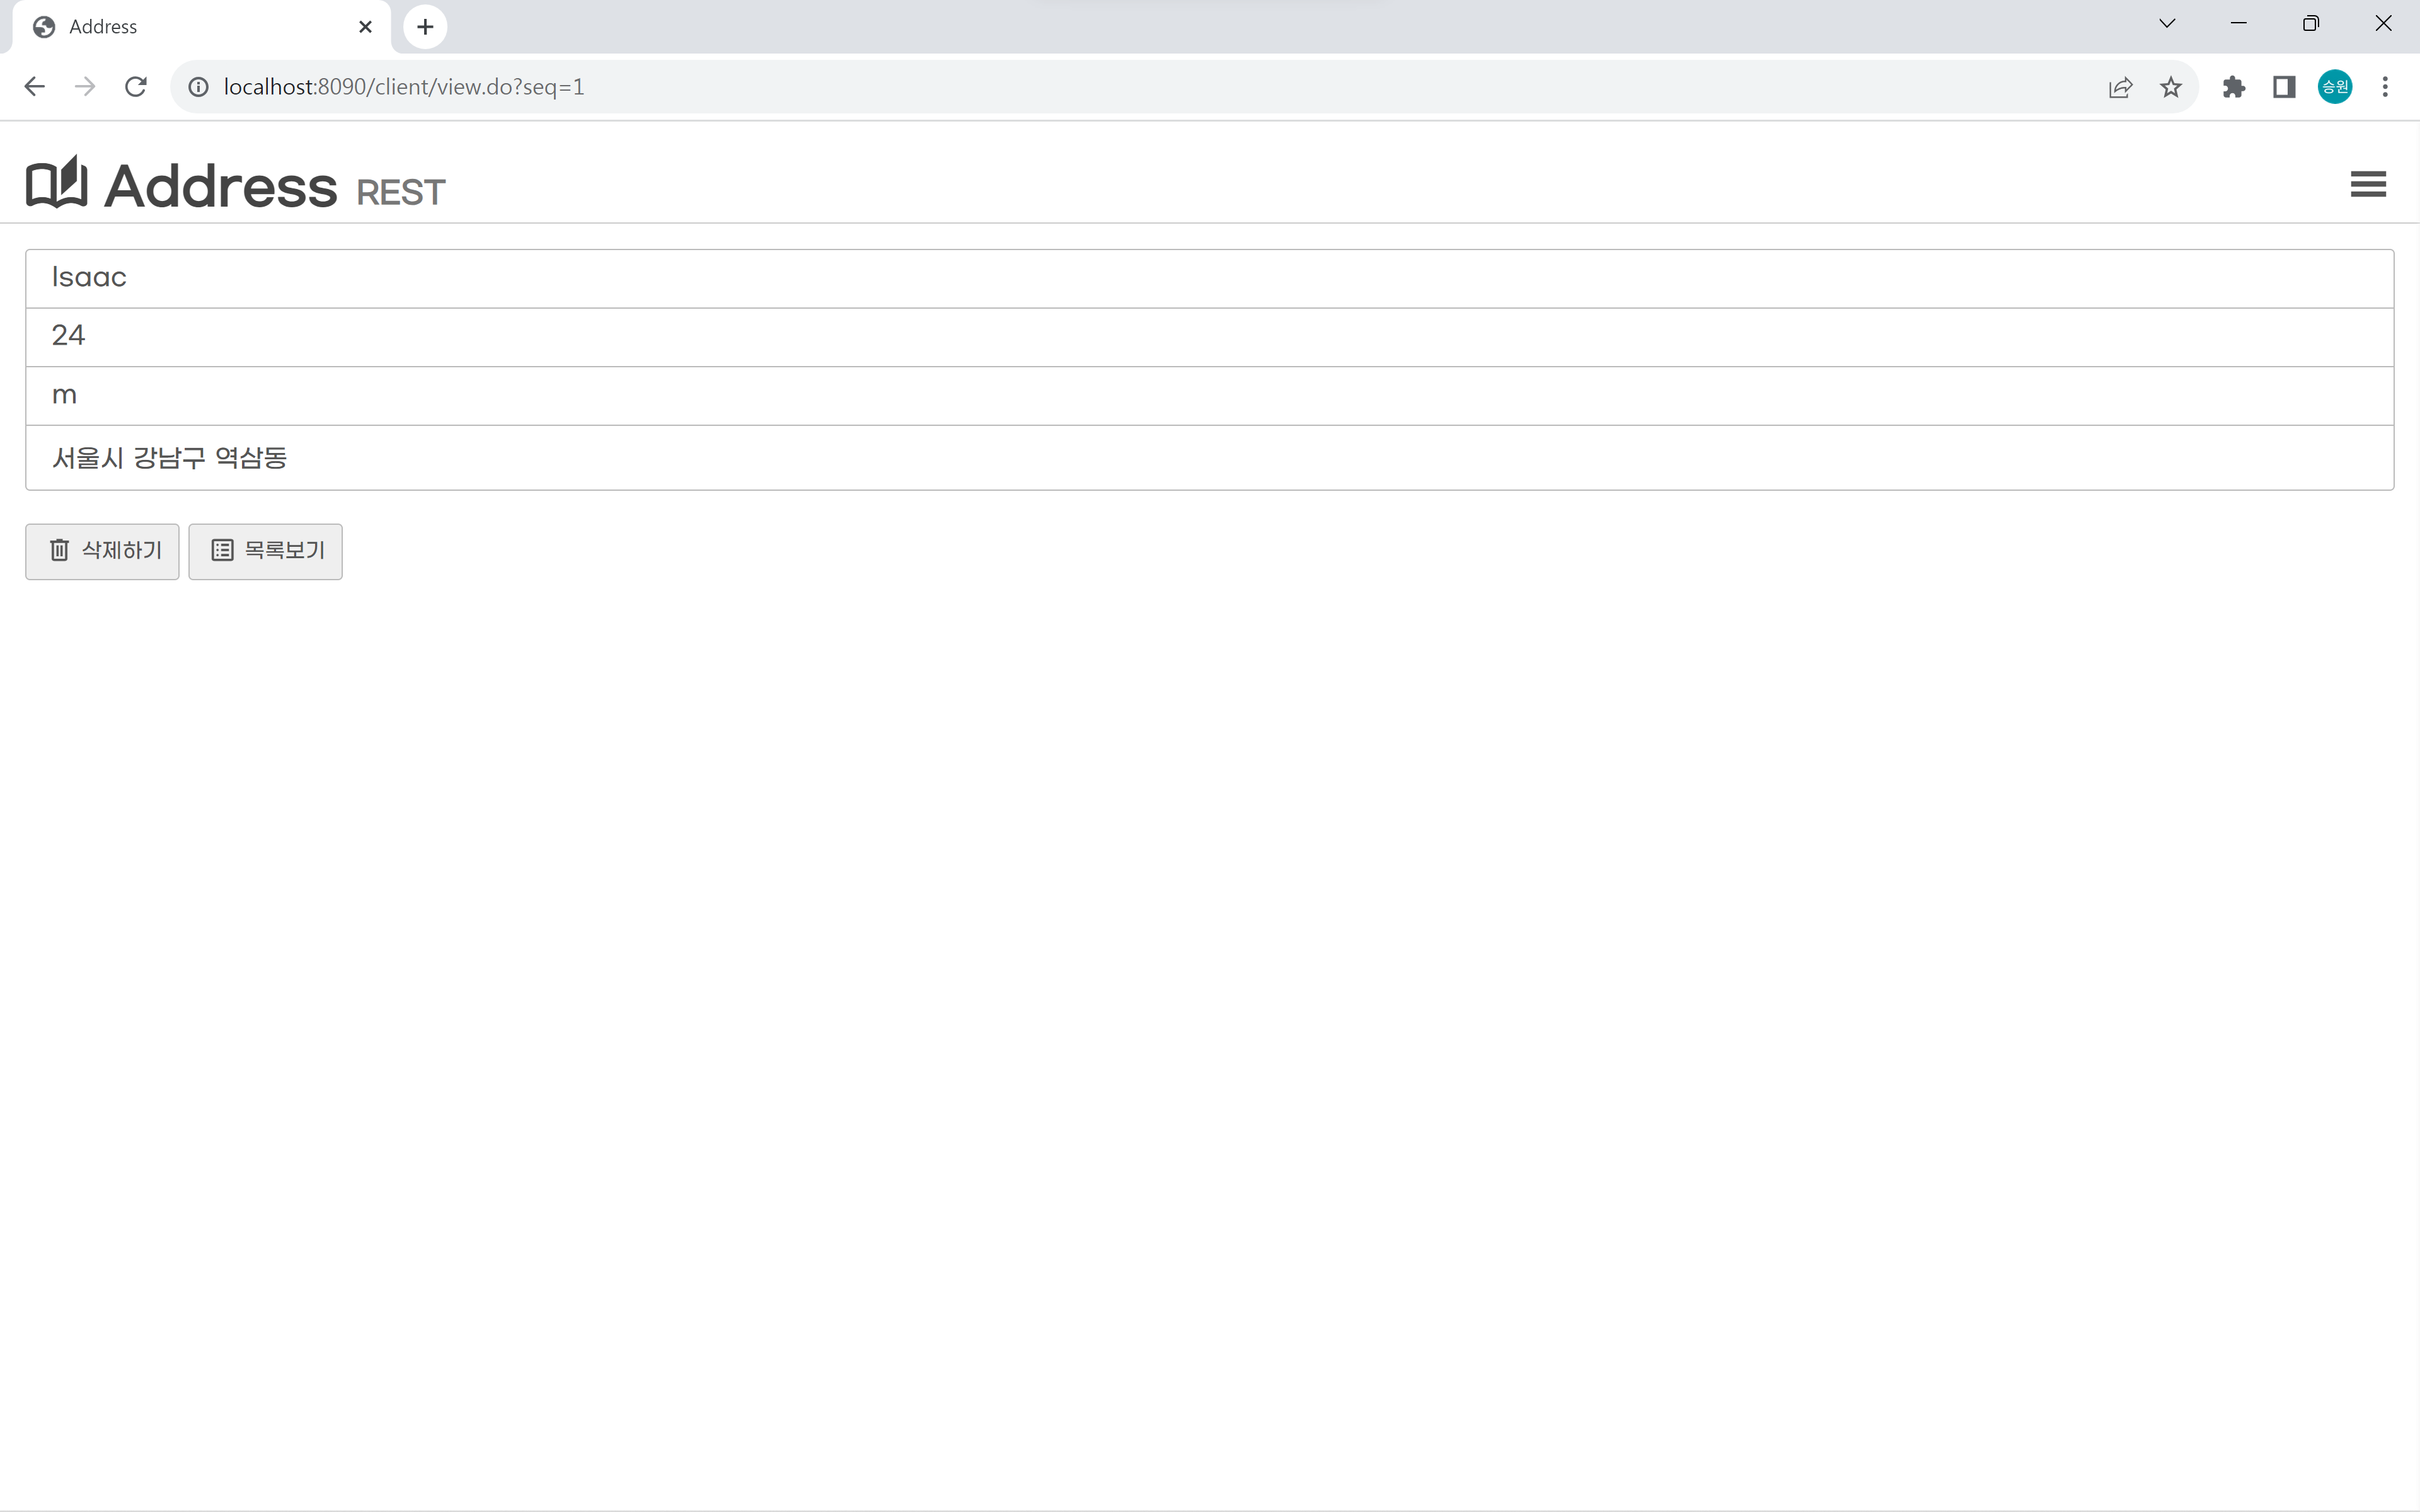Open a new browser tab

[x=425, y=27]
